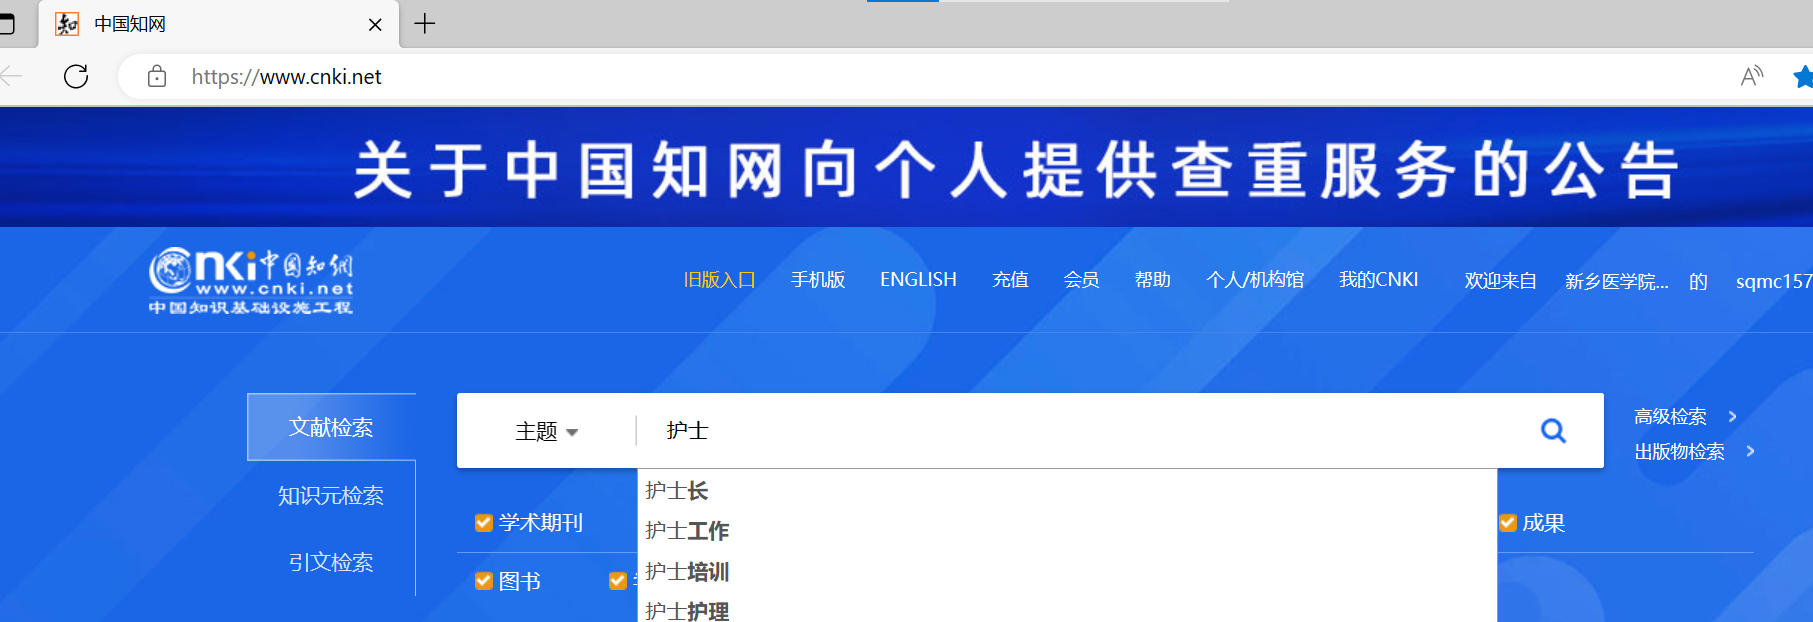This screenshot has width=1813, height=622.
Task: Open 我的CNKI link
Action: click(x=1378, y=280)
